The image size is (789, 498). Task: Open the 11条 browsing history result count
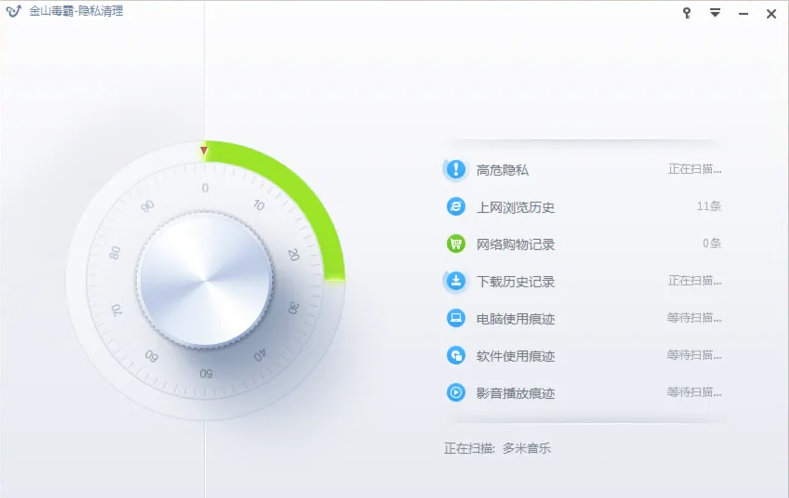(709, 207)
